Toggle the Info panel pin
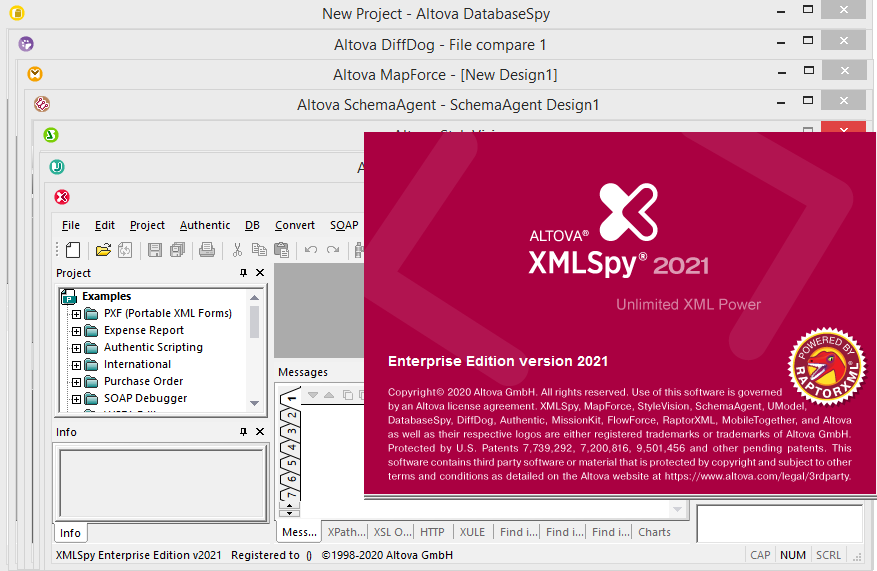This screenshot has height=571, width=877. (243, 432)
